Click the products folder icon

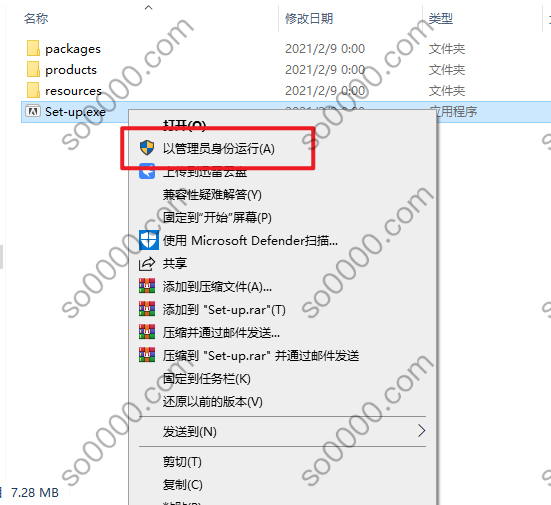(33, 70)
